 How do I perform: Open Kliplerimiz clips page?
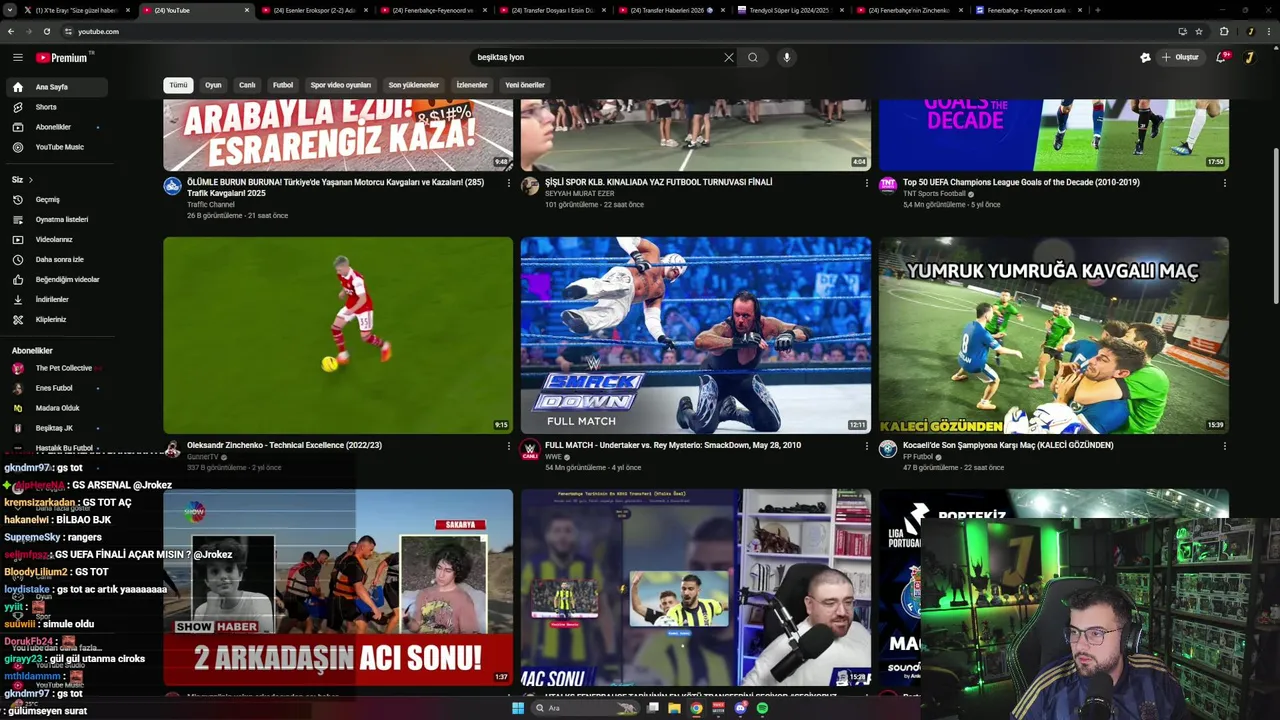coord(57,319)
